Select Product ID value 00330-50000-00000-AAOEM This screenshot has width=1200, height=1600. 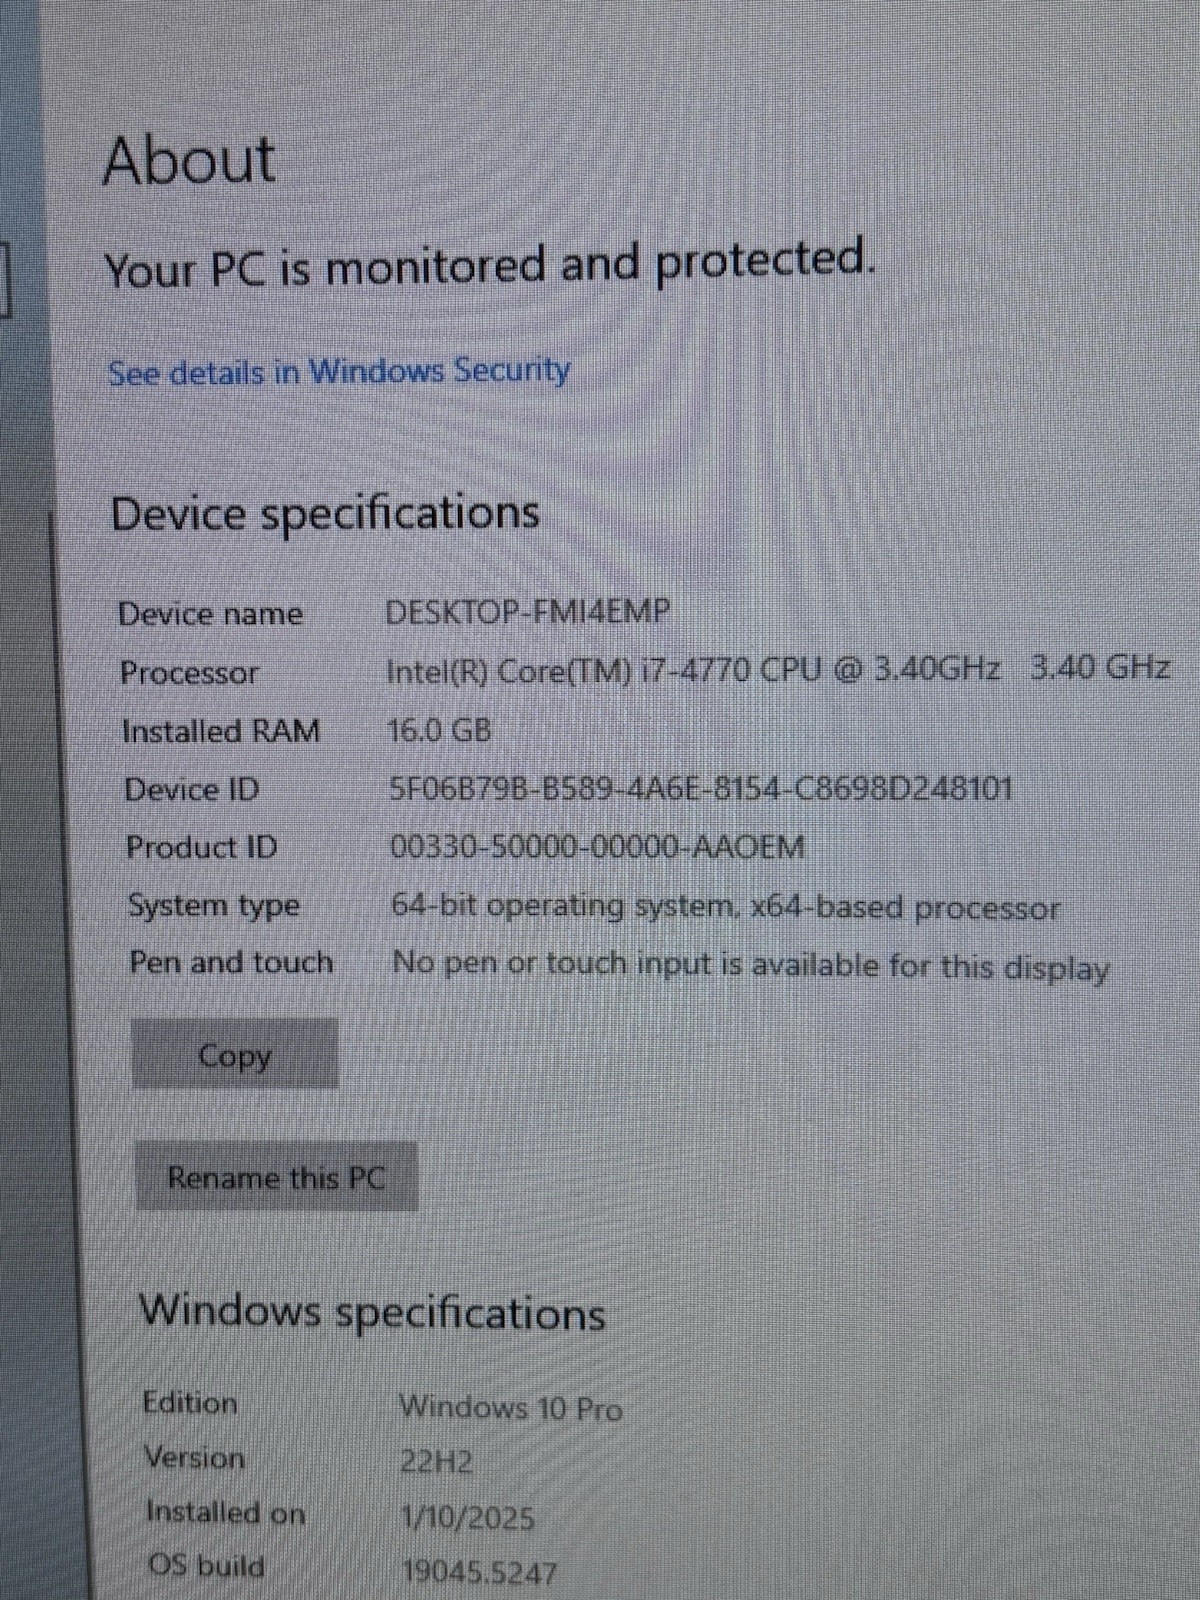tap(597, 848)
